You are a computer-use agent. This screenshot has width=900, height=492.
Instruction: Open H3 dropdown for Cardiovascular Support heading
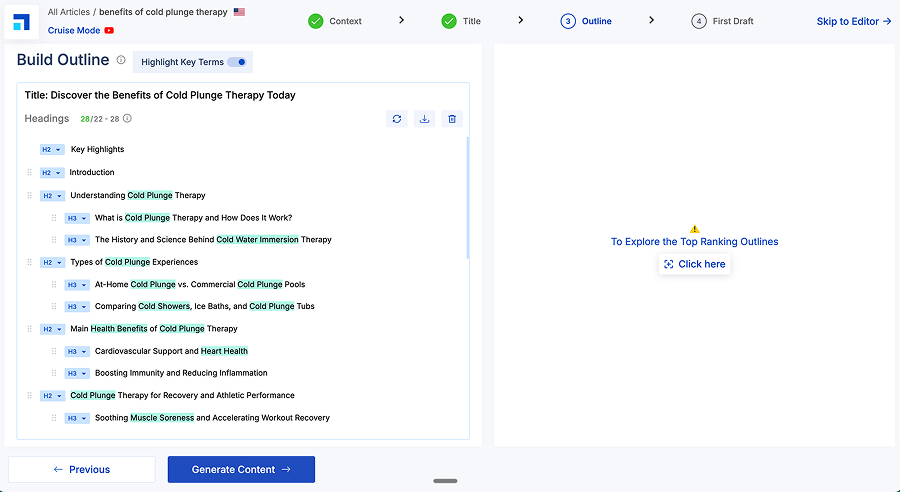pyautogui.click(x=76, y=351)
